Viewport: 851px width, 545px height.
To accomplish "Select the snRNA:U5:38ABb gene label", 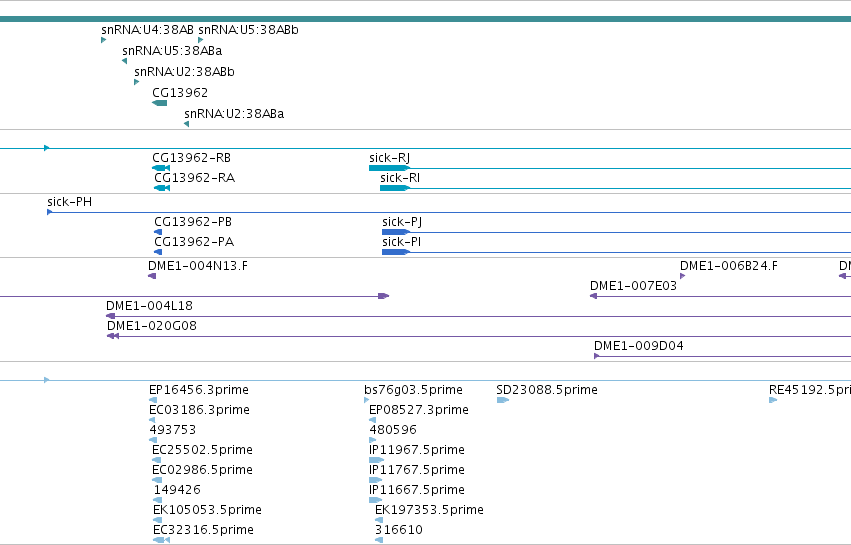I will click(x=249, y=30).
